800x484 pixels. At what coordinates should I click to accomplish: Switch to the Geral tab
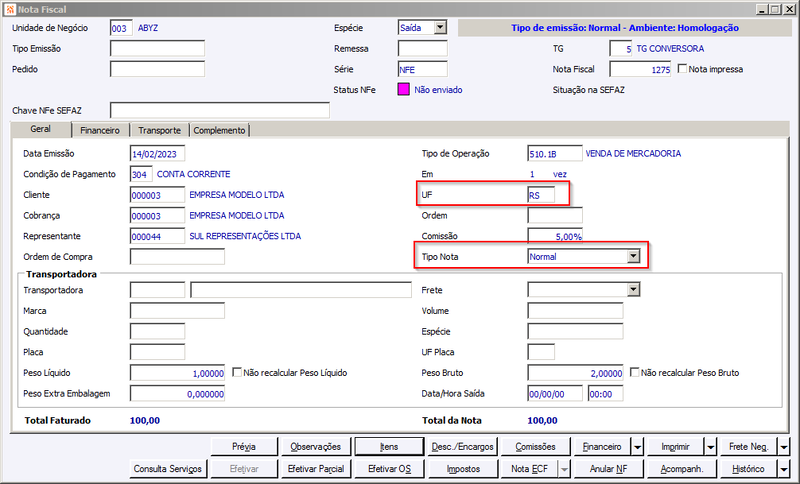coord(41,129)
